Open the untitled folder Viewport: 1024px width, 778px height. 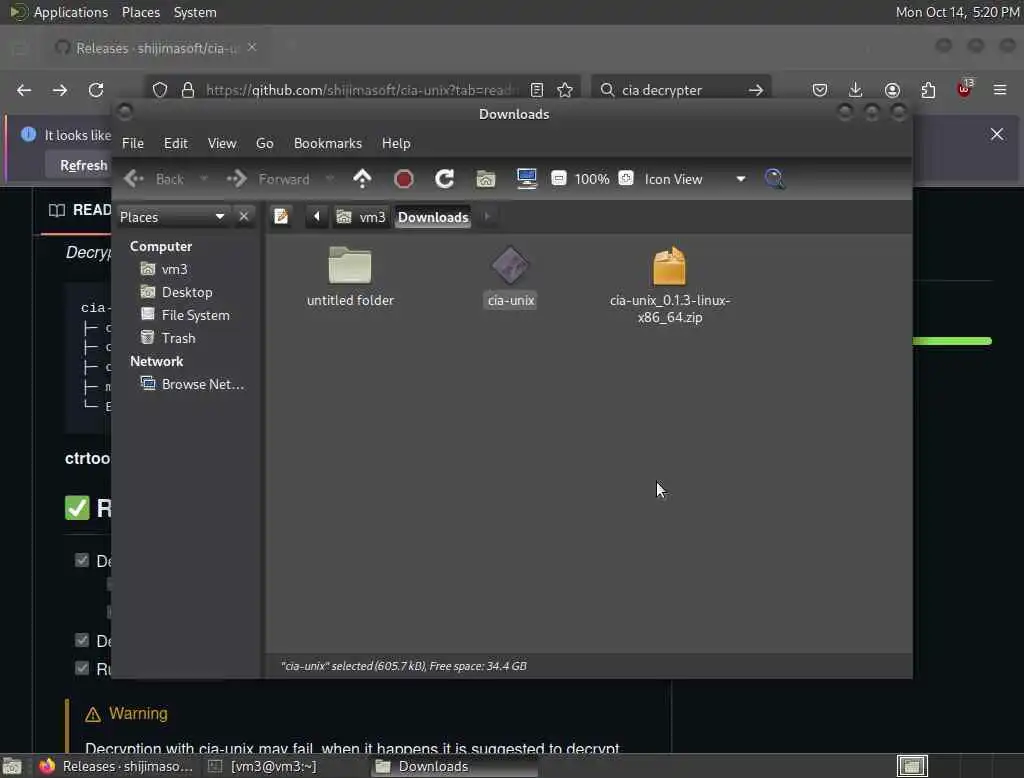tap(350, 276)
